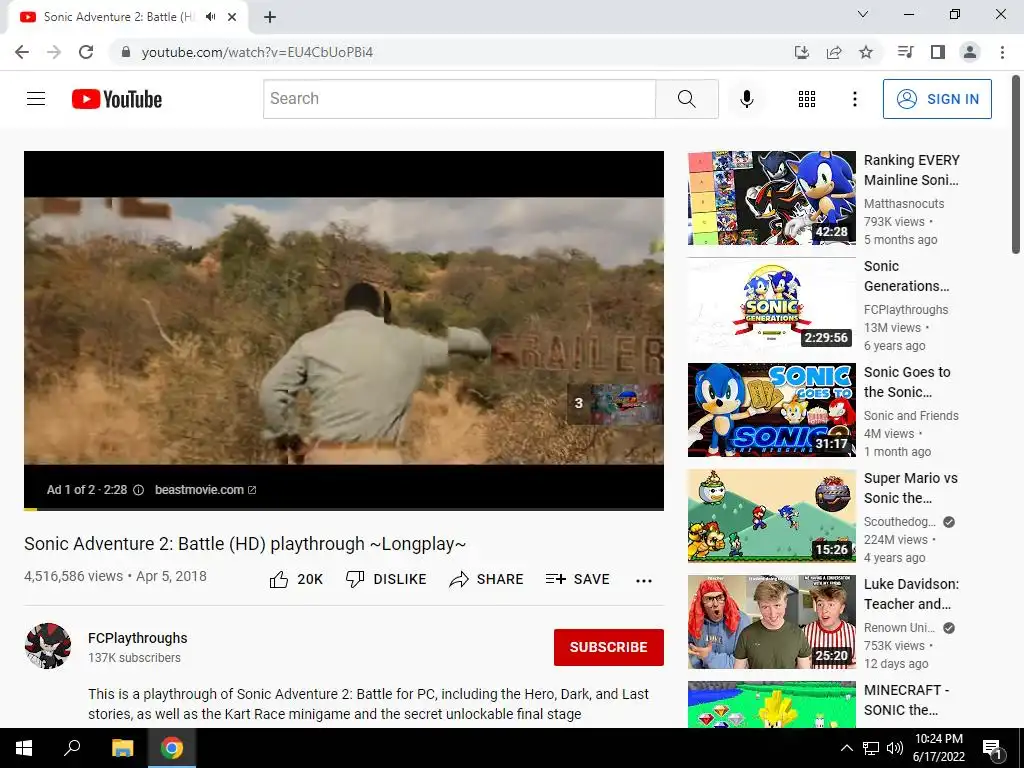This screenshot has height=768, width=1024.
Task: Click Chrome icon on taskbar
Action: (x=172, y=748)
